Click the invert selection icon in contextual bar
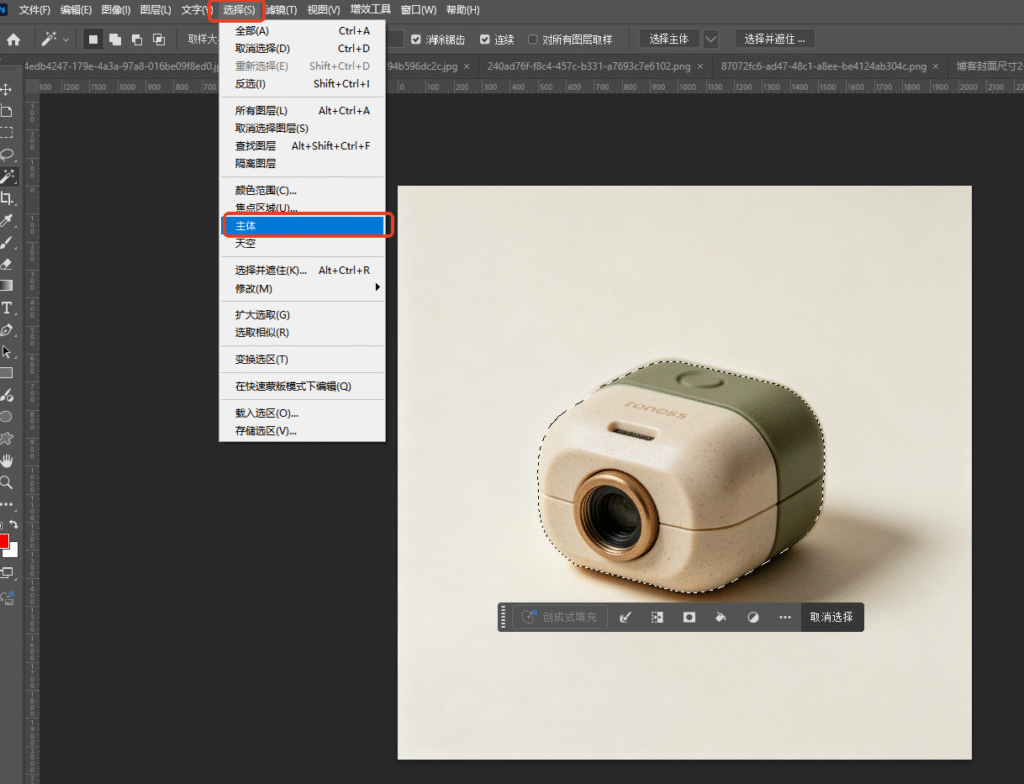Viewport: 1024px width, 784px height. 657,617
